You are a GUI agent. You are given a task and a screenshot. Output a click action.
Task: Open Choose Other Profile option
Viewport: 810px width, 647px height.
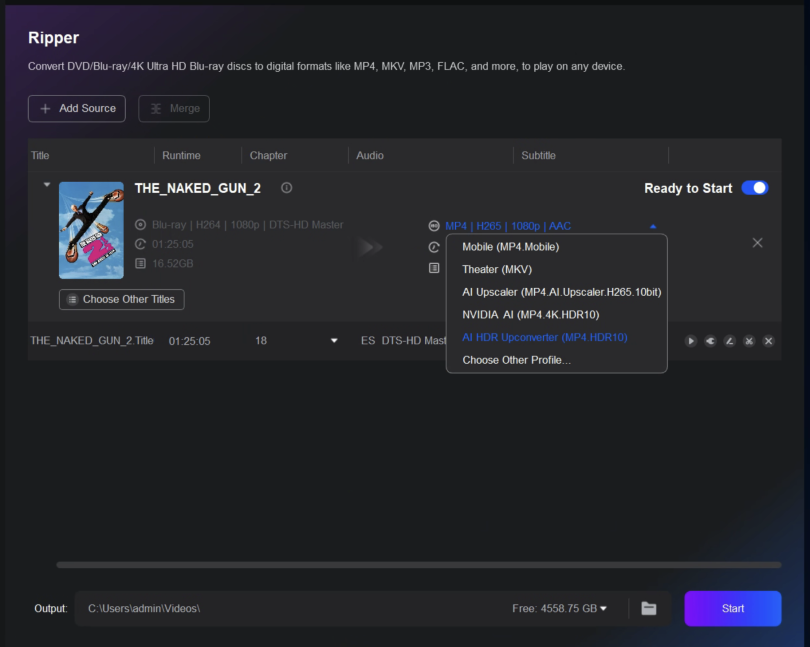click(x=516, y=360)
